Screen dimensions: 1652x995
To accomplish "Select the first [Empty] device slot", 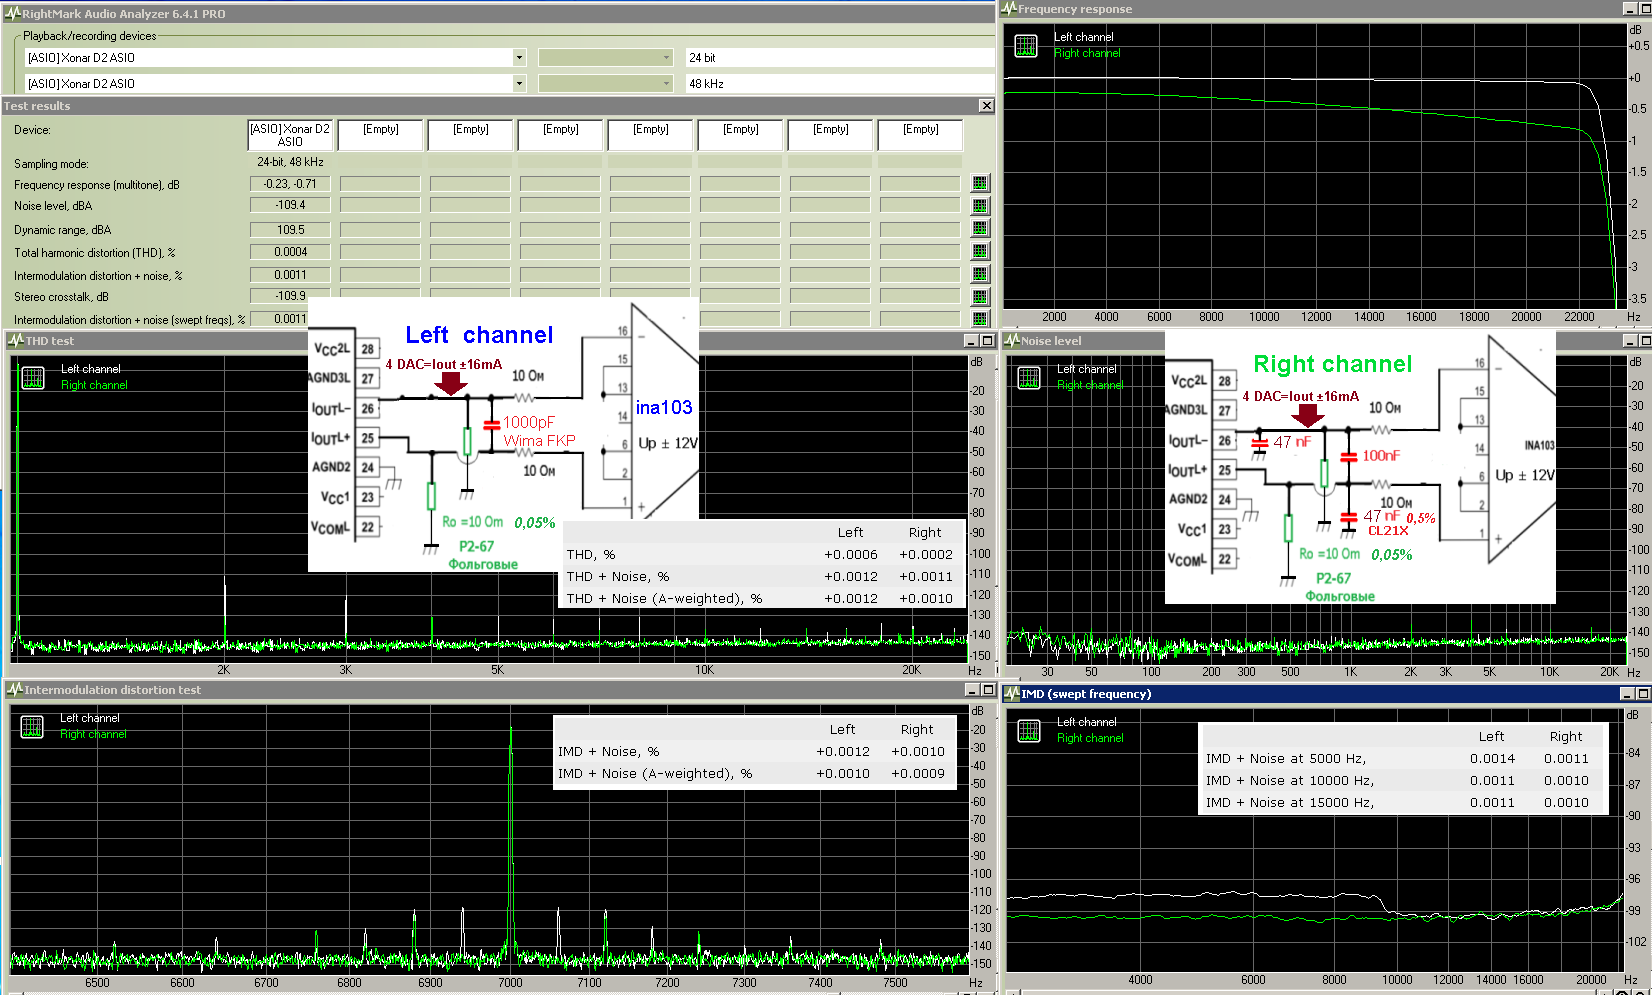I will (x=380, y=135).
